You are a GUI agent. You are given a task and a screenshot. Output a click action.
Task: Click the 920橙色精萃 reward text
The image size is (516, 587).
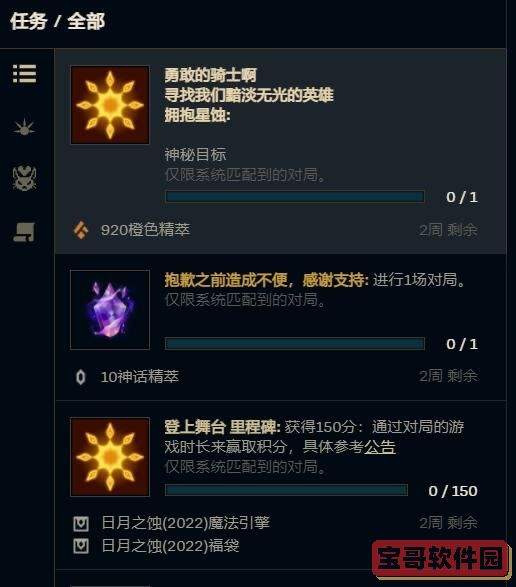145,230
